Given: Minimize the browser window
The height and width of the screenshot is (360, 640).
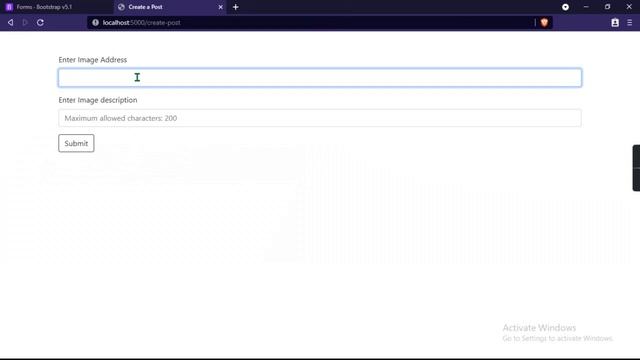Looking at the screenshot, I should (586, 7).
